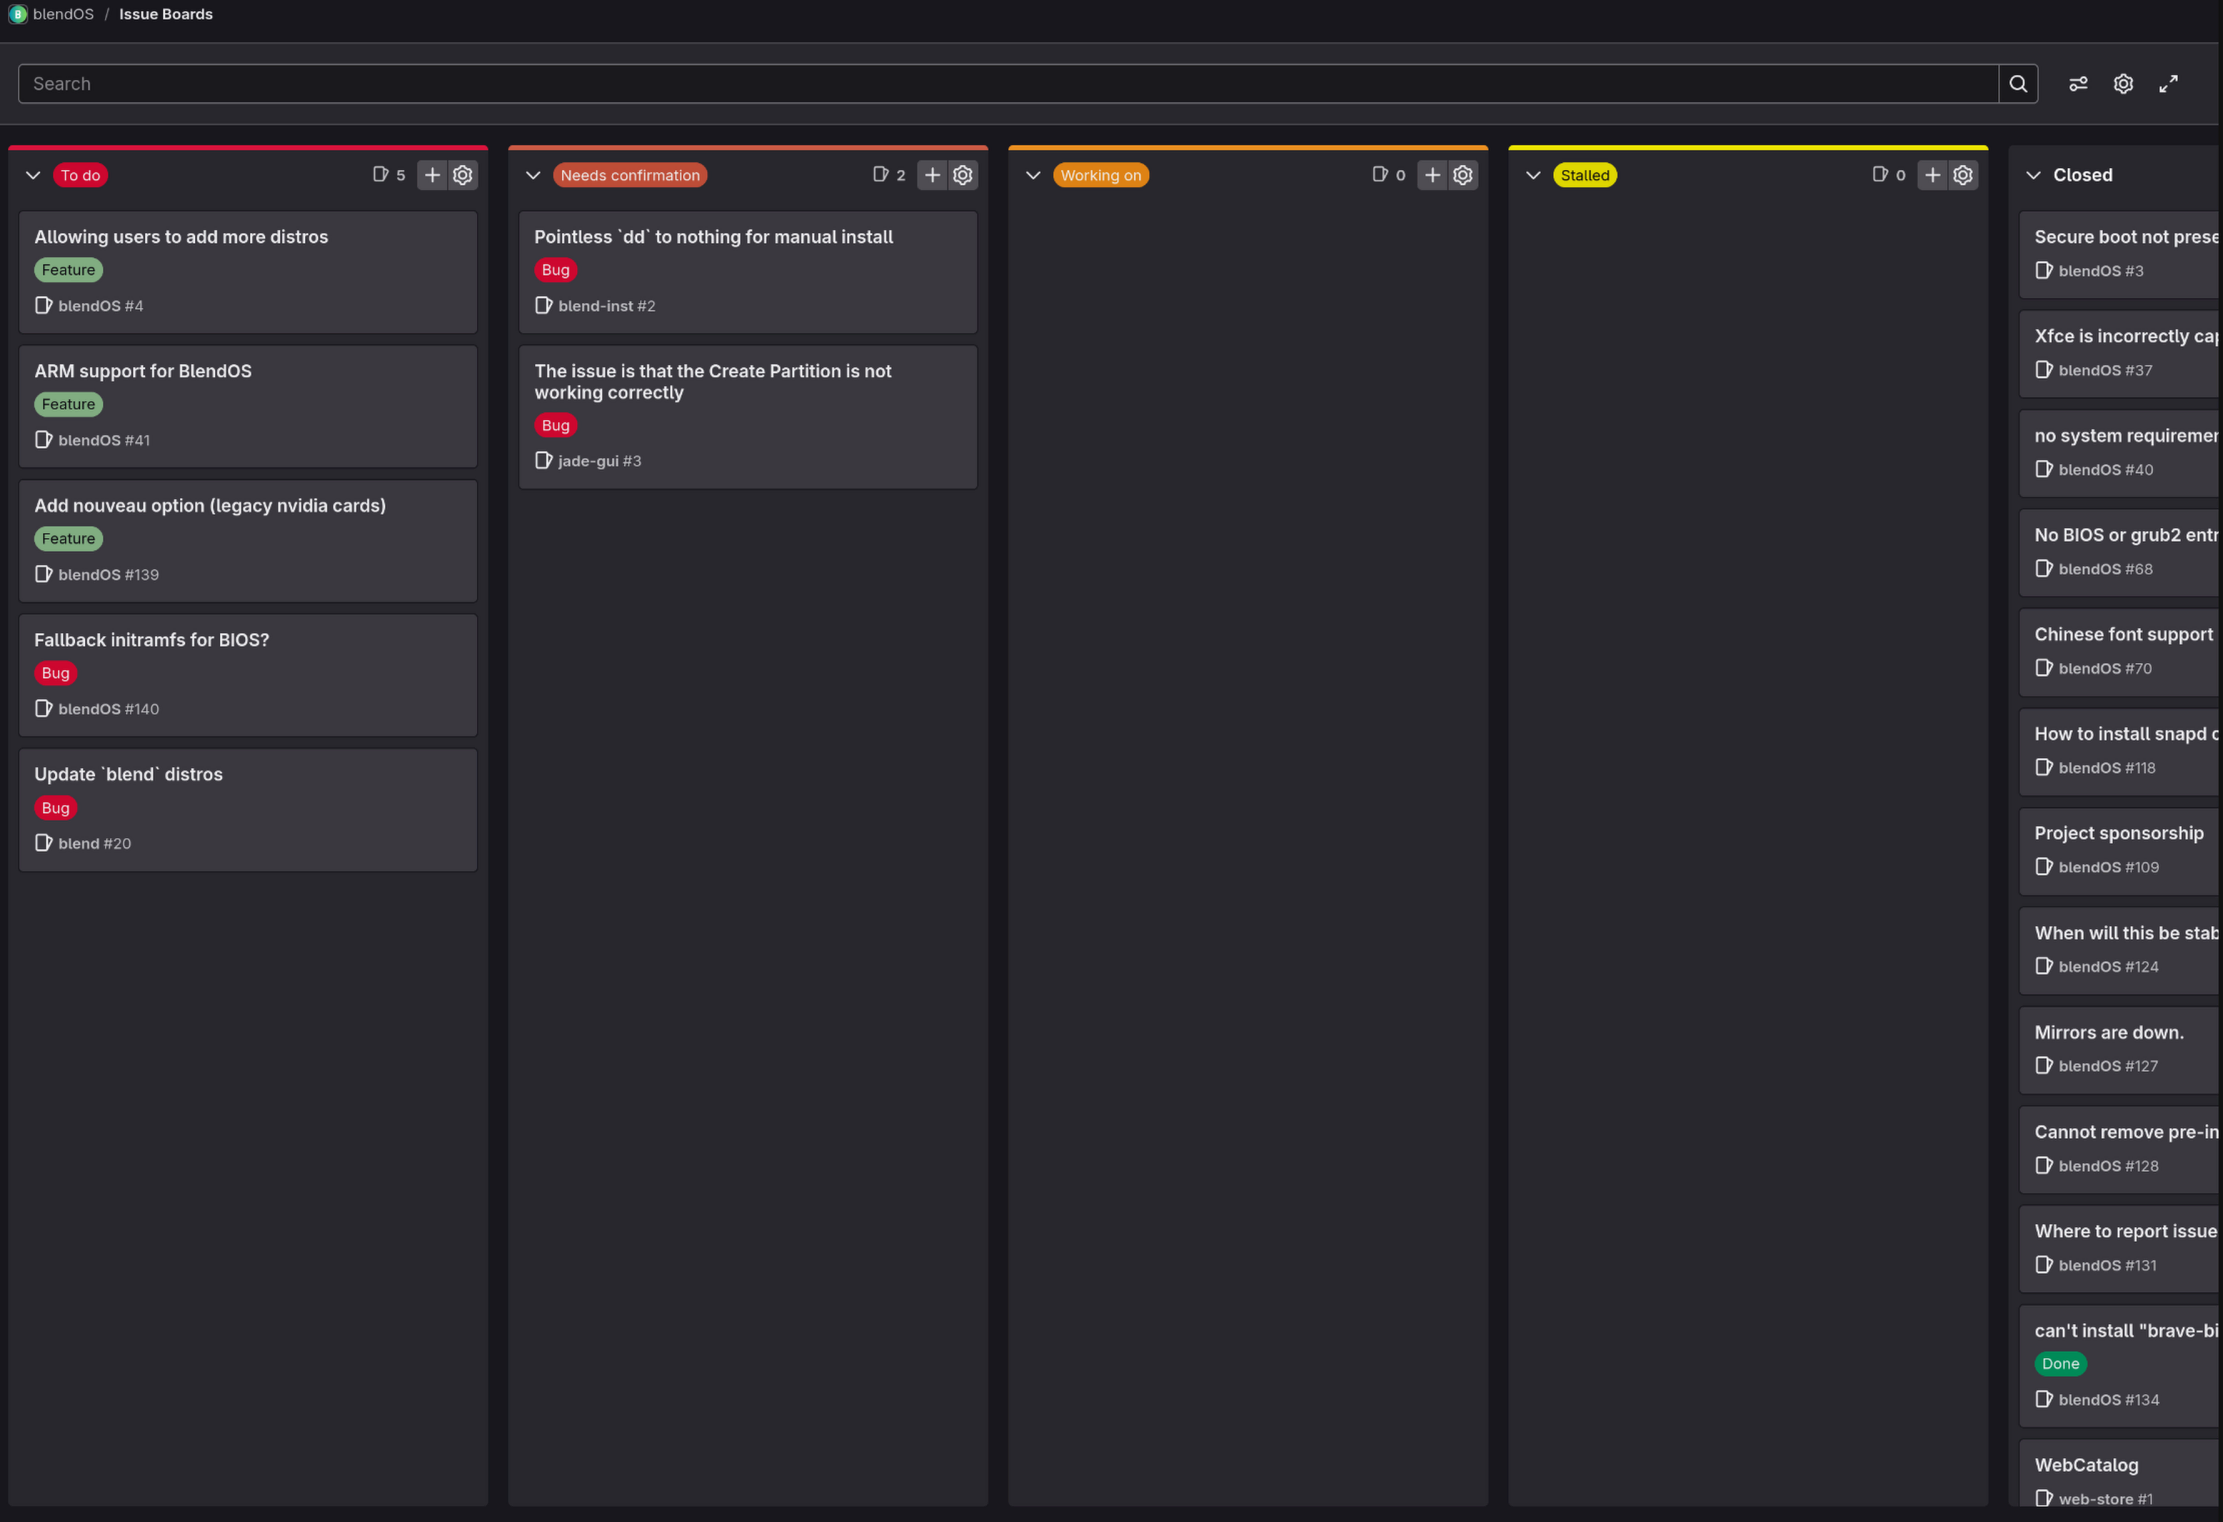Open the search magnifier icon
This screenshot has width=2223, height=1522.
click(x=2018, y=83)
